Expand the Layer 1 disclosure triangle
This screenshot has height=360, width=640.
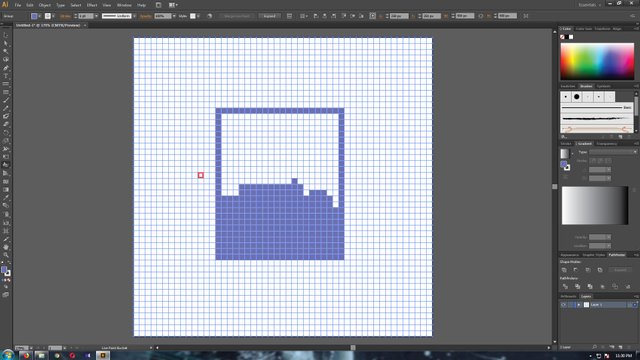click(x=579, y=305)
